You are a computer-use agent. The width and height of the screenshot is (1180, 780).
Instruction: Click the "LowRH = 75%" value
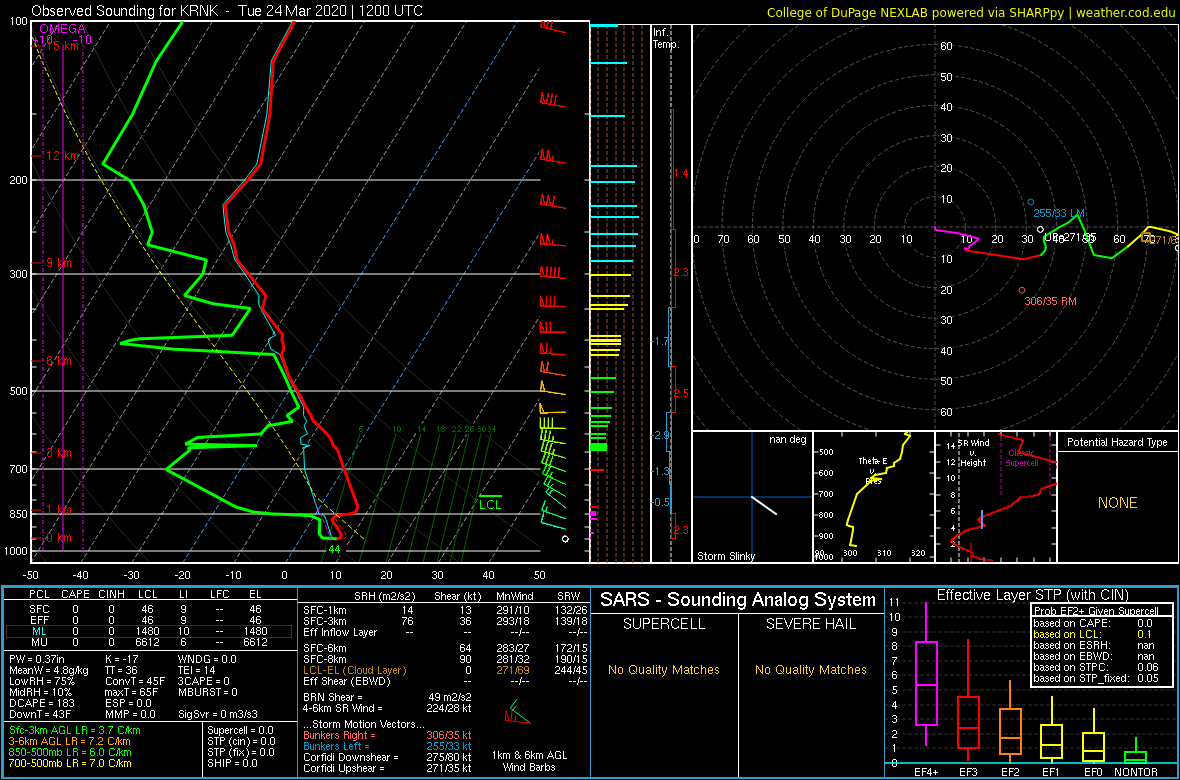pyautogui.click(x=39, y=683)
